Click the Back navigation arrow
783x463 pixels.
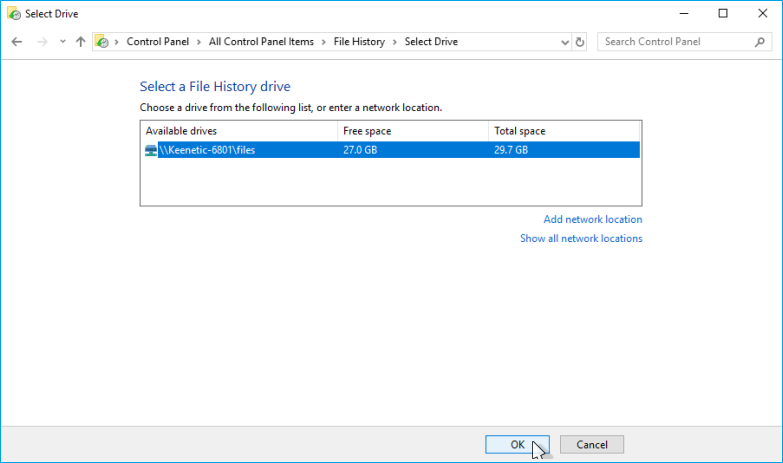tap(17, 42)
